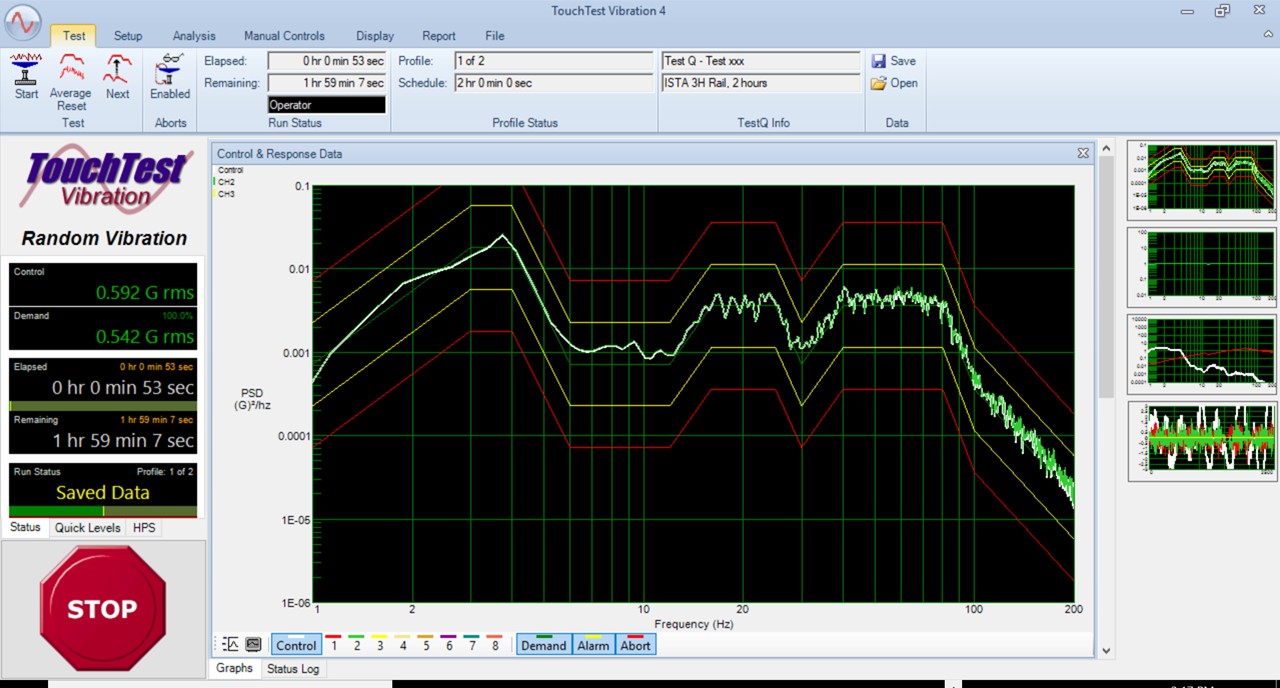
Task: Toggle channel 3 trace
Action: (x=380, y=645)
